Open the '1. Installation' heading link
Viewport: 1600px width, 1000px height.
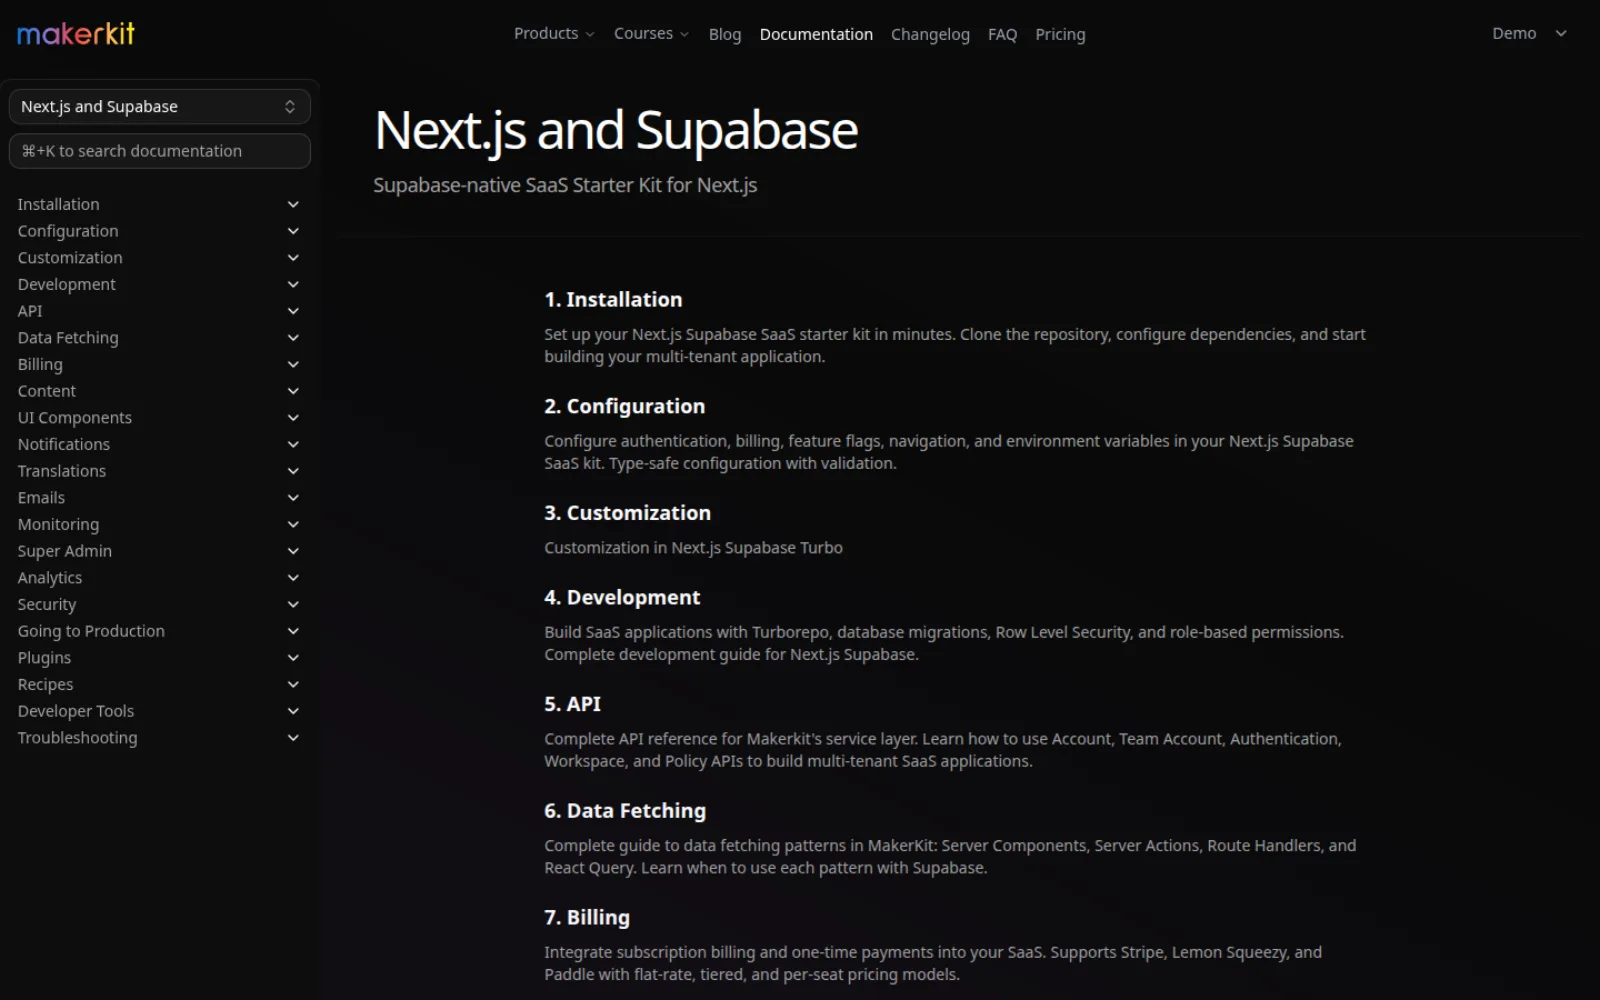[613, 300]
